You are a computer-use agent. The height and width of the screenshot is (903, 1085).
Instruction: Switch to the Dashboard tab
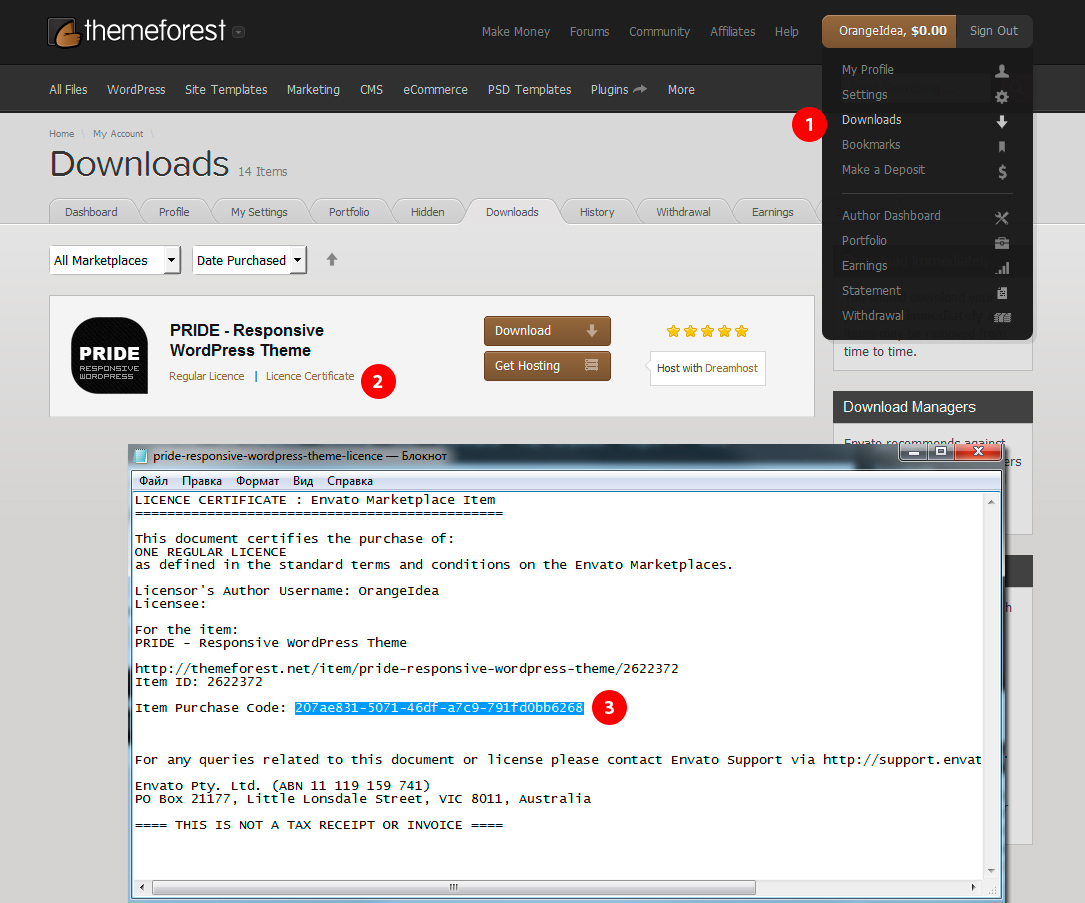click(91, 212)
